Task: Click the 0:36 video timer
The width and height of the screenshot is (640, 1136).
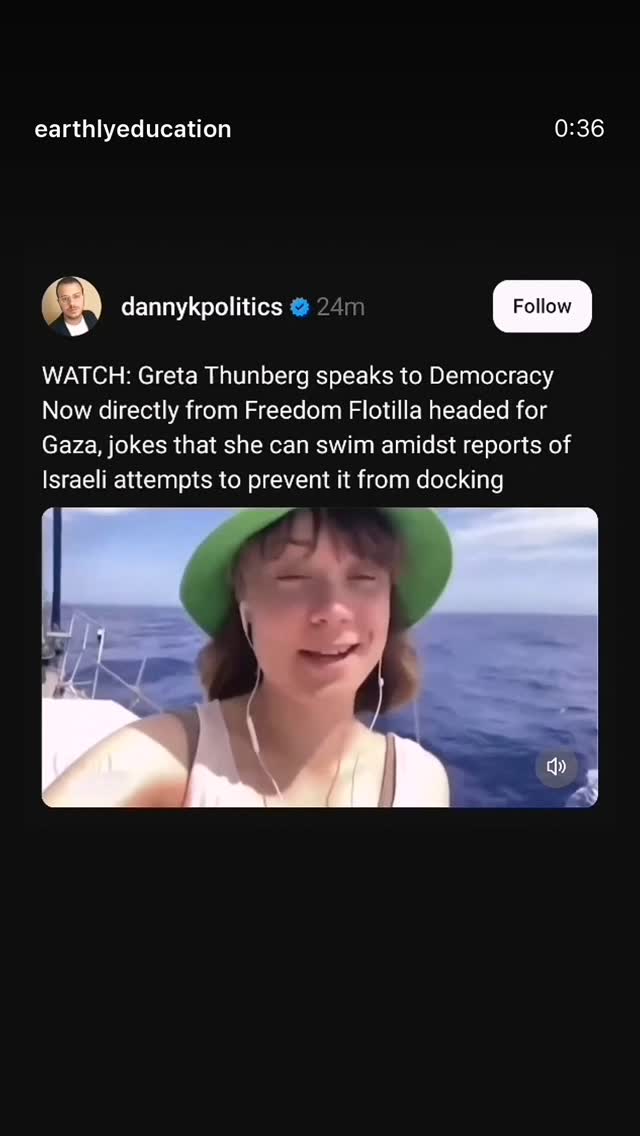Action: click(579, 128)
